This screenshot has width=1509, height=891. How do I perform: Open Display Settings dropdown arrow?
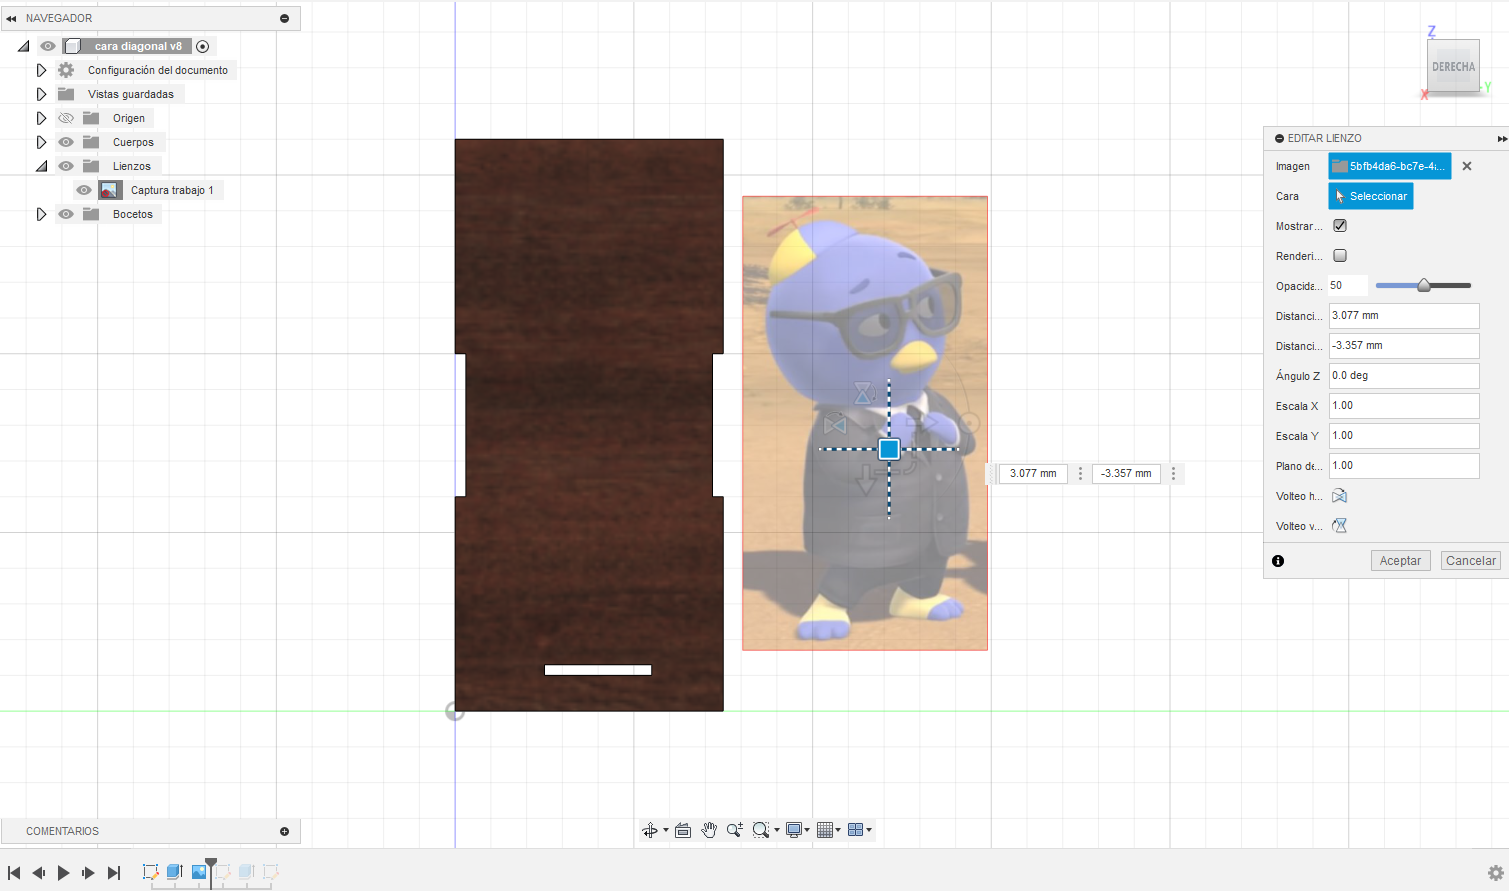click(x=807, y=830)
